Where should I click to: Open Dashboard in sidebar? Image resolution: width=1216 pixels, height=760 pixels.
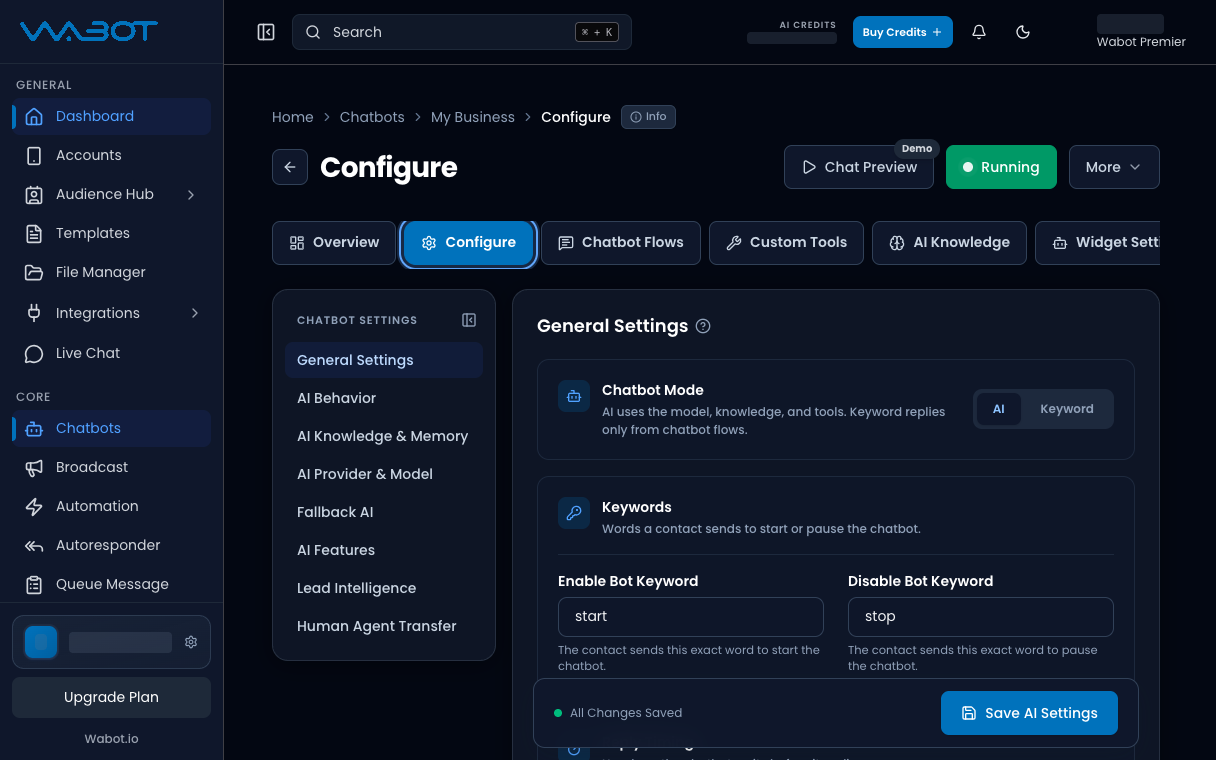111,116
